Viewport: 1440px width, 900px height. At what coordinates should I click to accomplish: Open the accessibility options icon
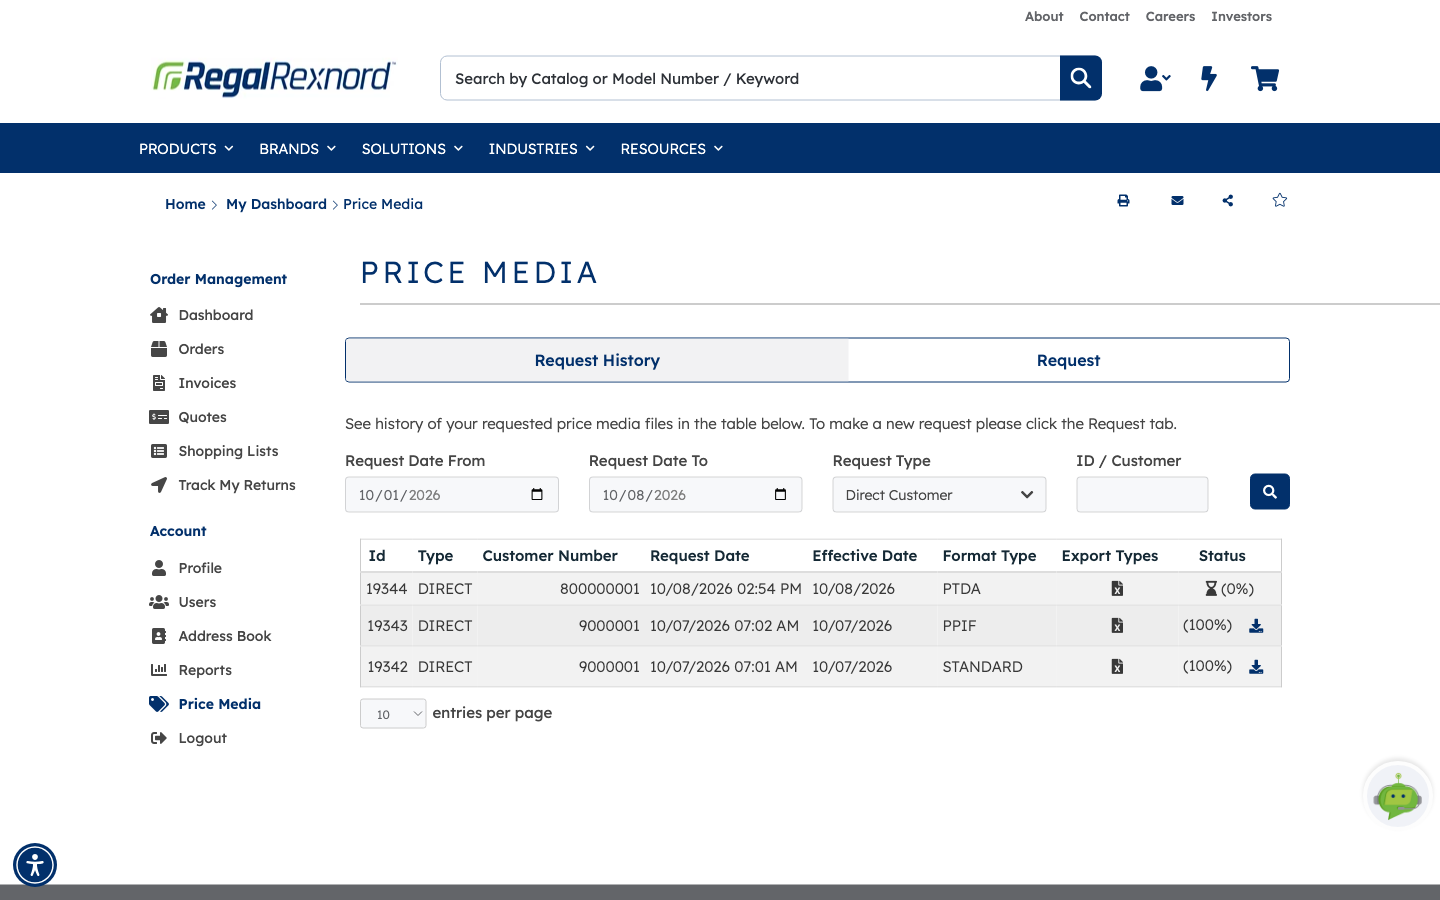[x=35, y=865]
